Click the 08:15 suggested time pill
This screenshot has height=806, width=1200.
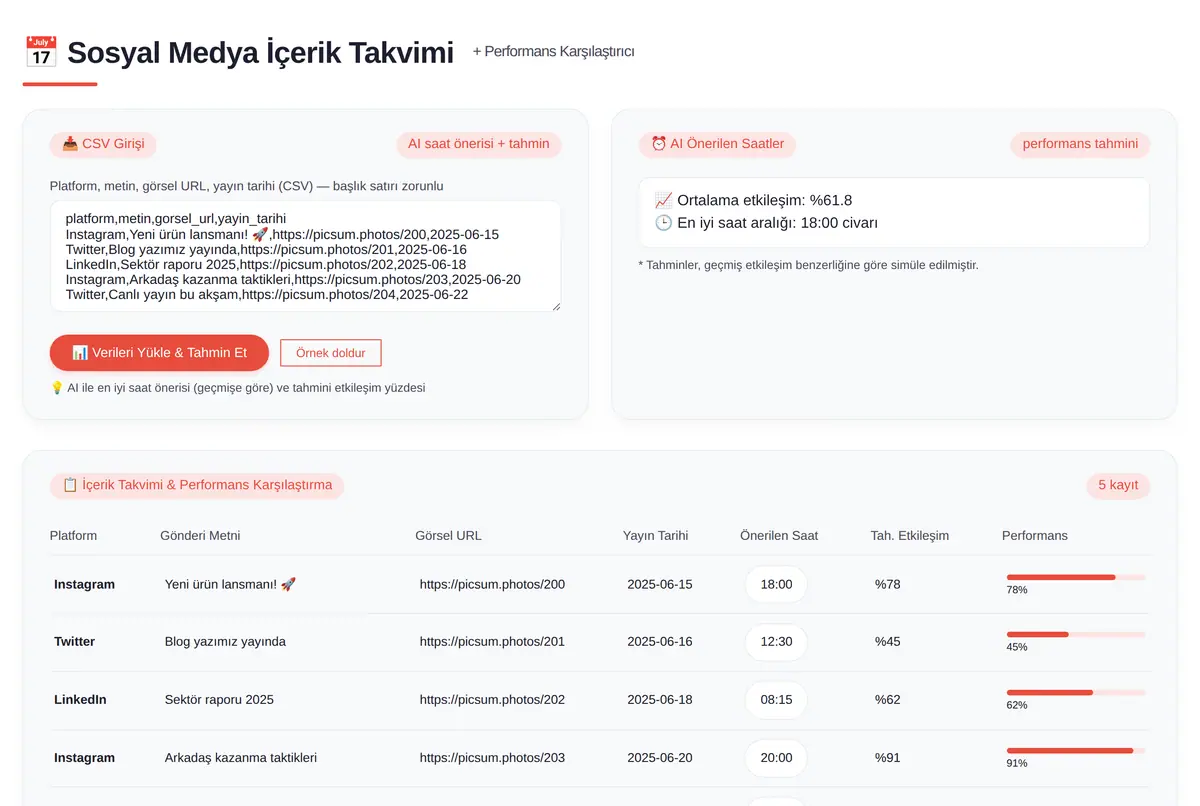(776, 700)
